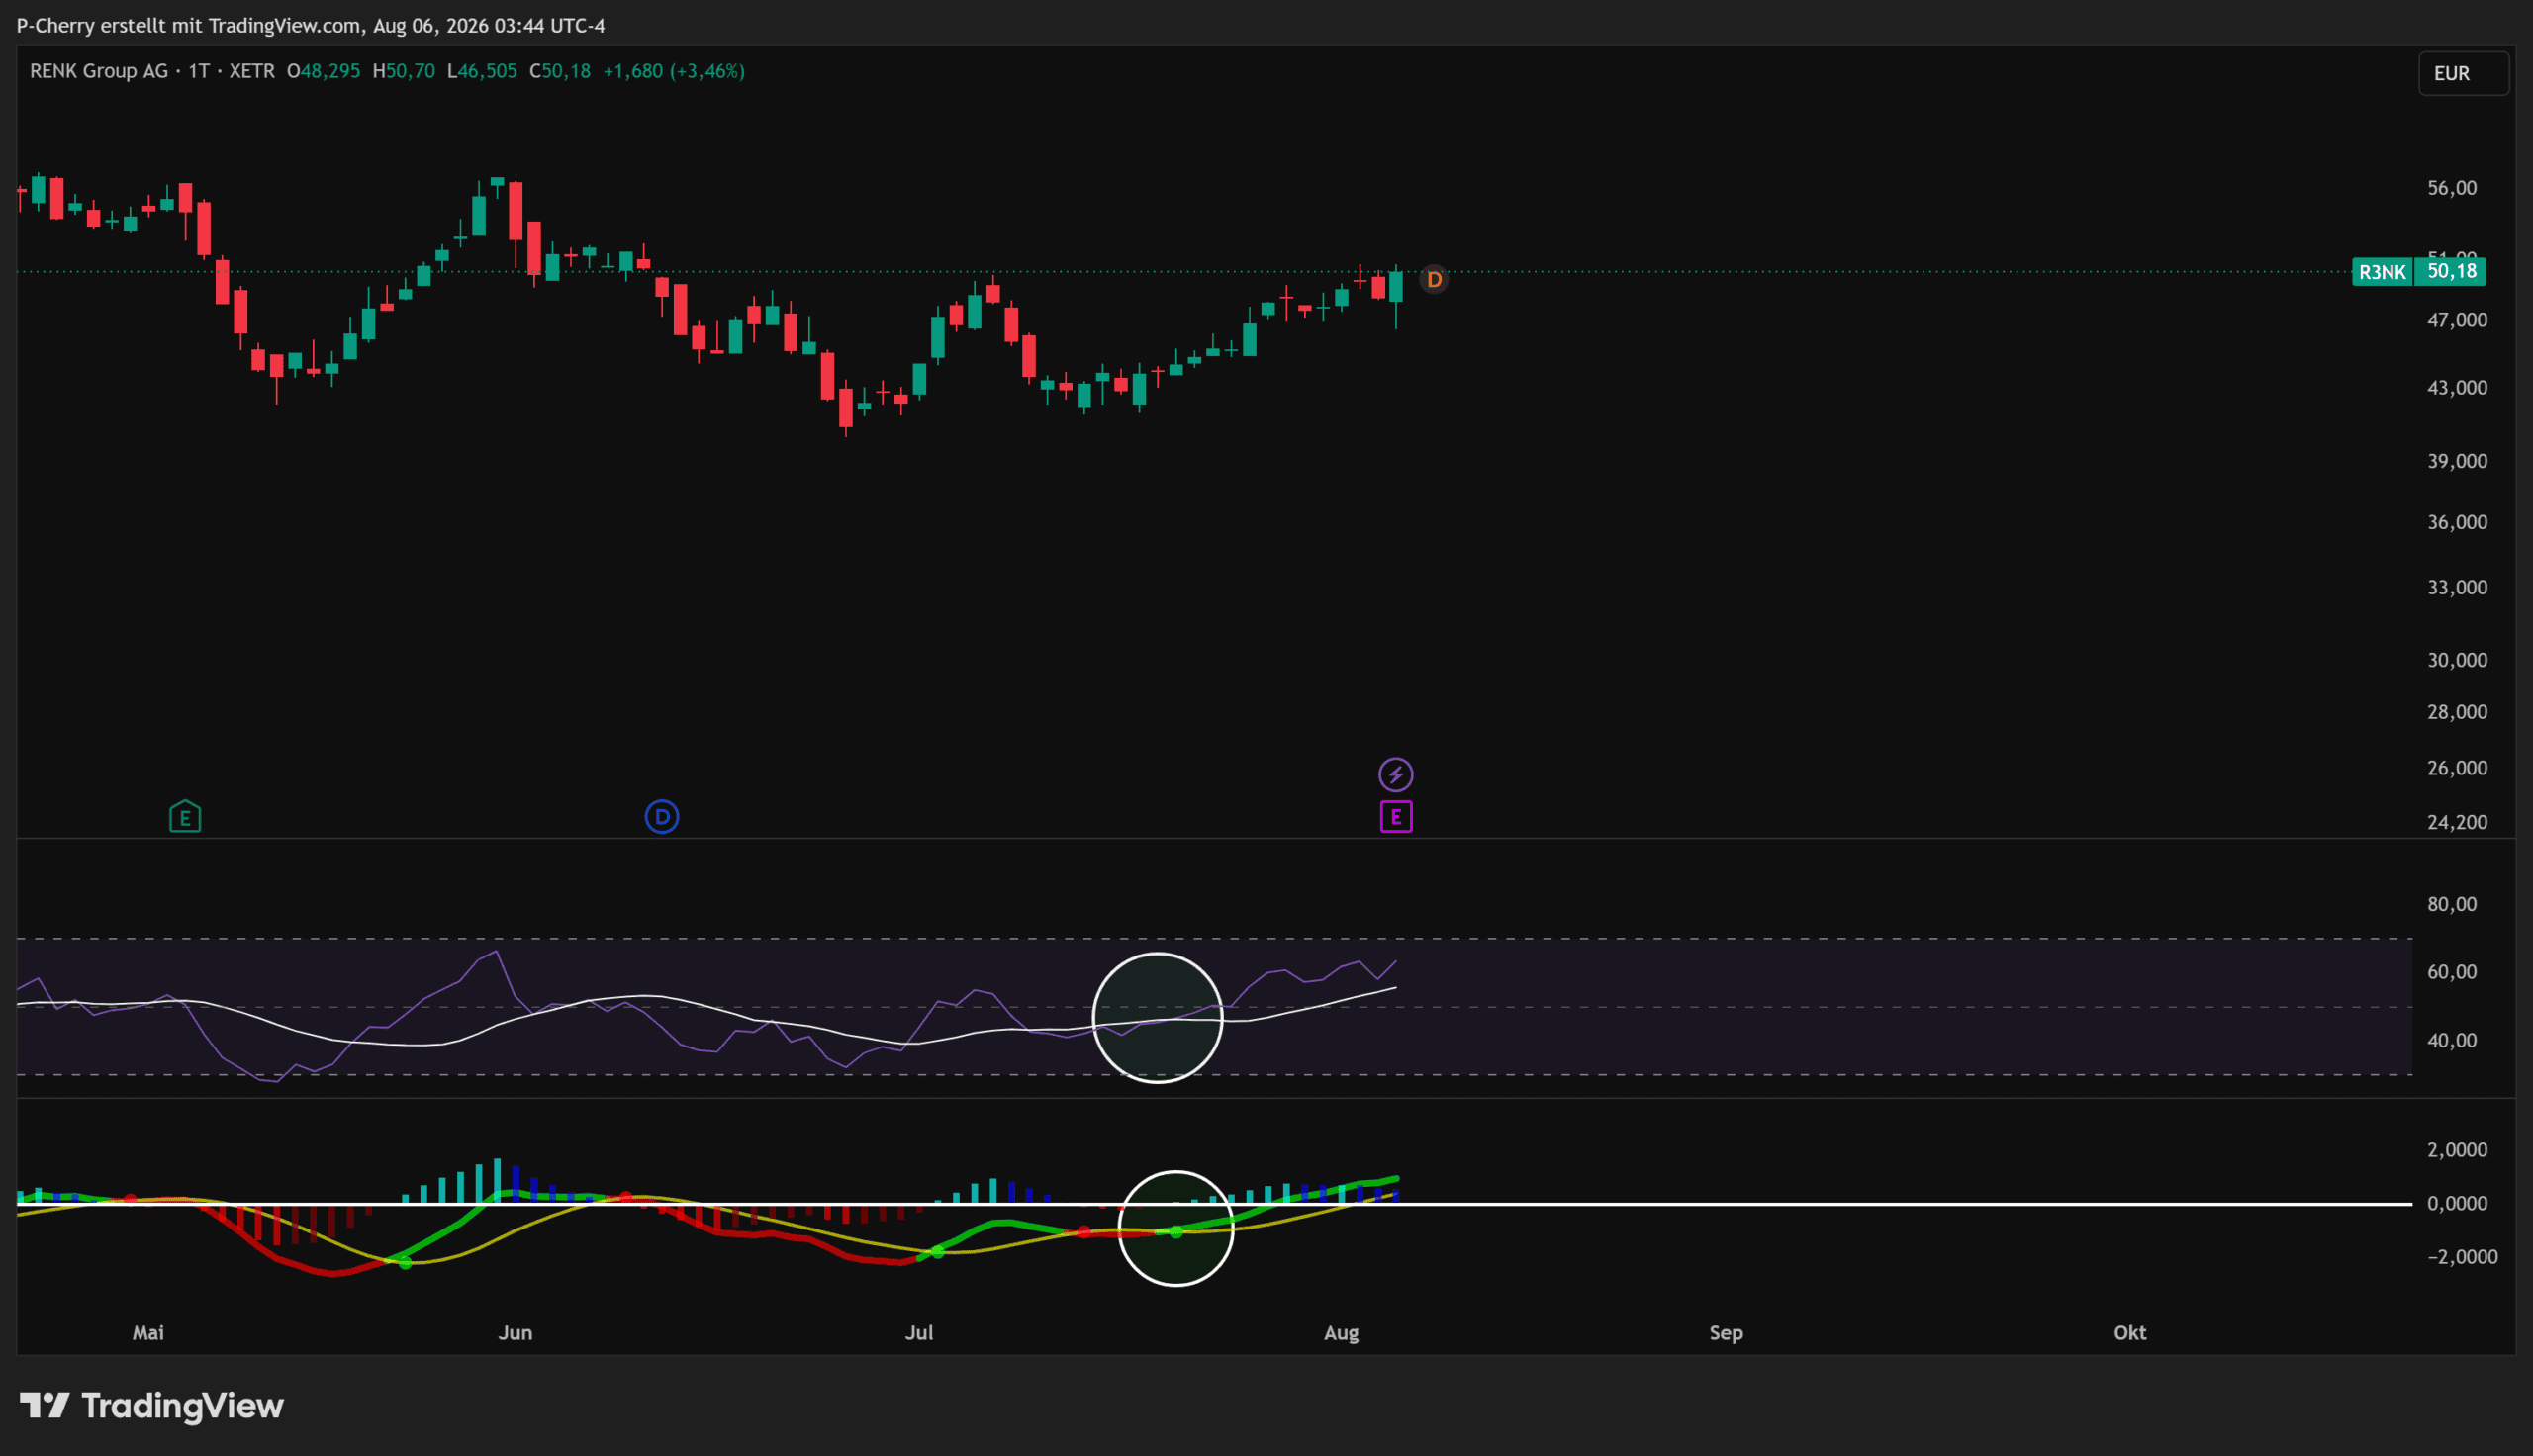Click the high value H50,70
The width and height of the screenshot is (2533, 1456).
click(404, 71)
